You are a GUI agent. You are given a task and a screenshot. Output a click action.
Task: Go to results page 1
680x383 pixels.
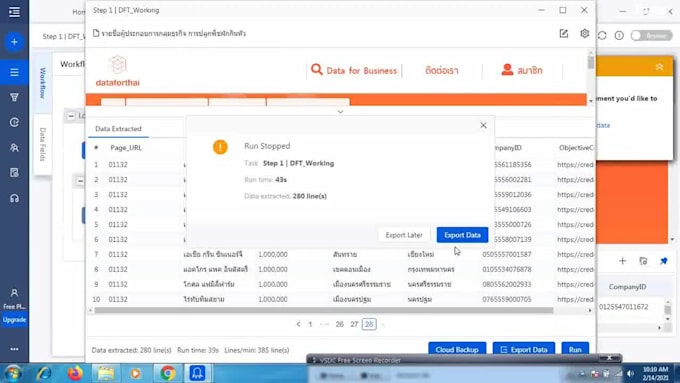pyautogui.click(x=310, y=324)
